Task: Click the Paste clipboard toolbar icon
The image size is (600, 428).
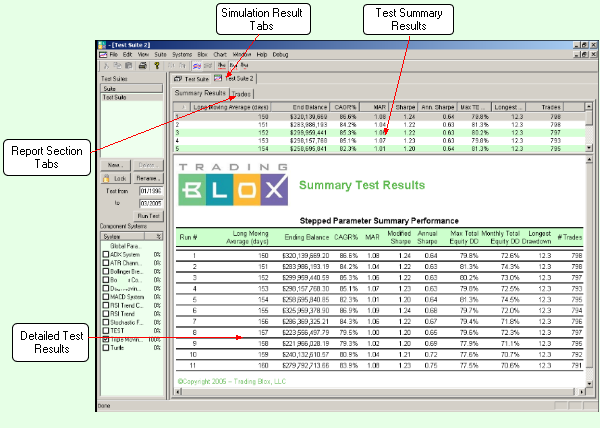Action: (x=129, y=66)
